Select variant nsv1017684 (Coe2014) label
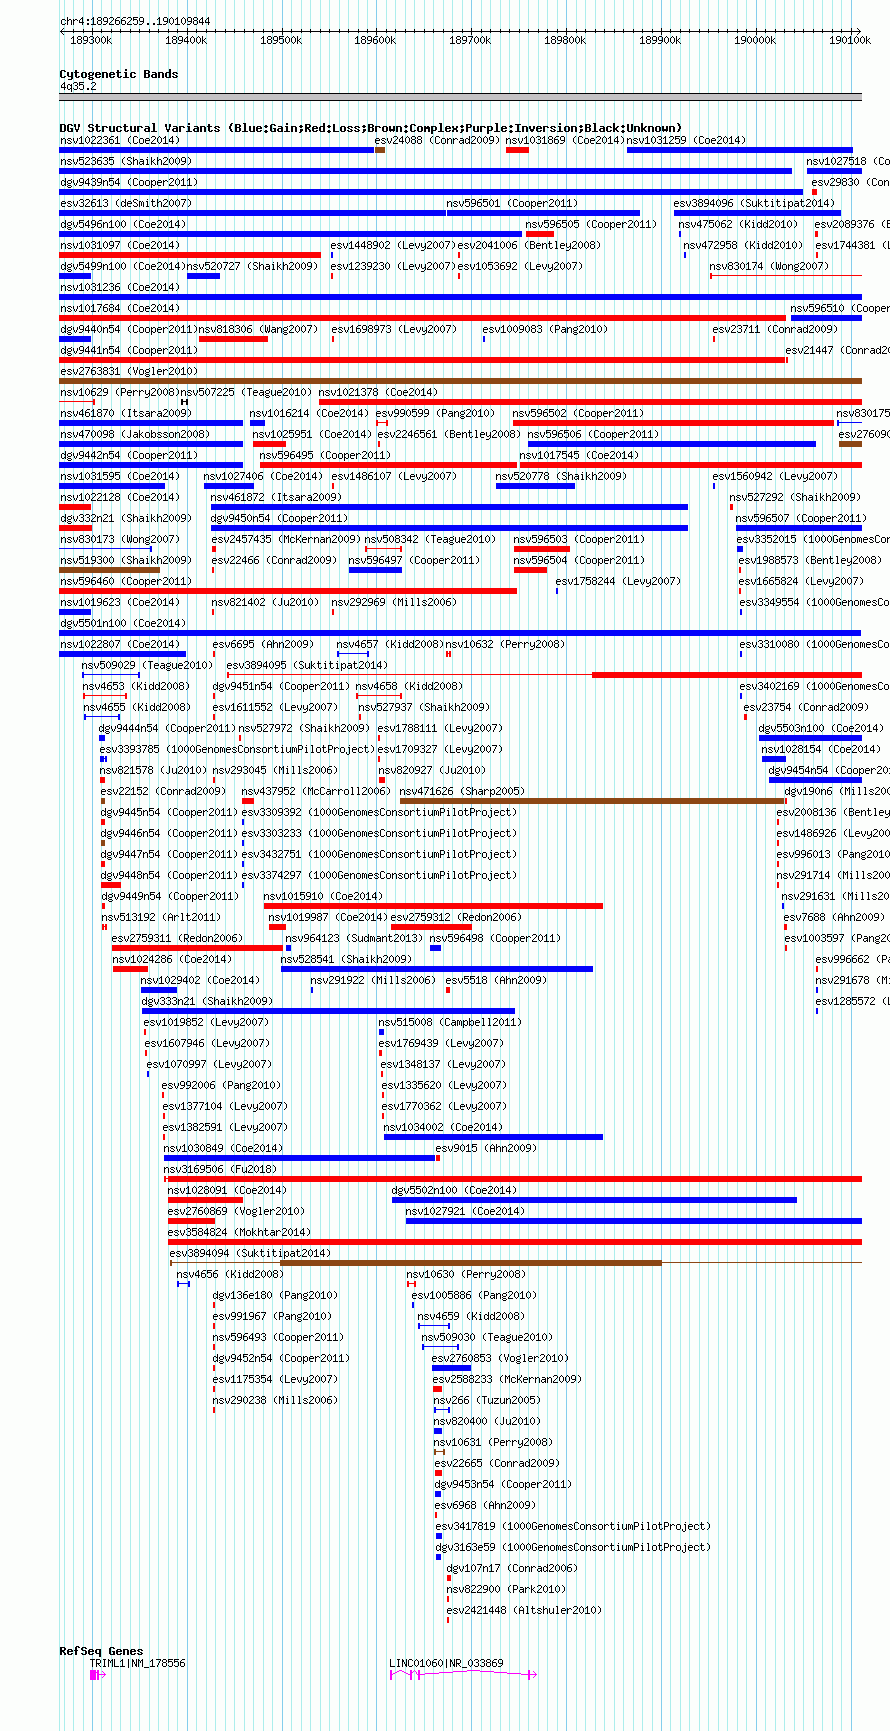 coord(120,308)
